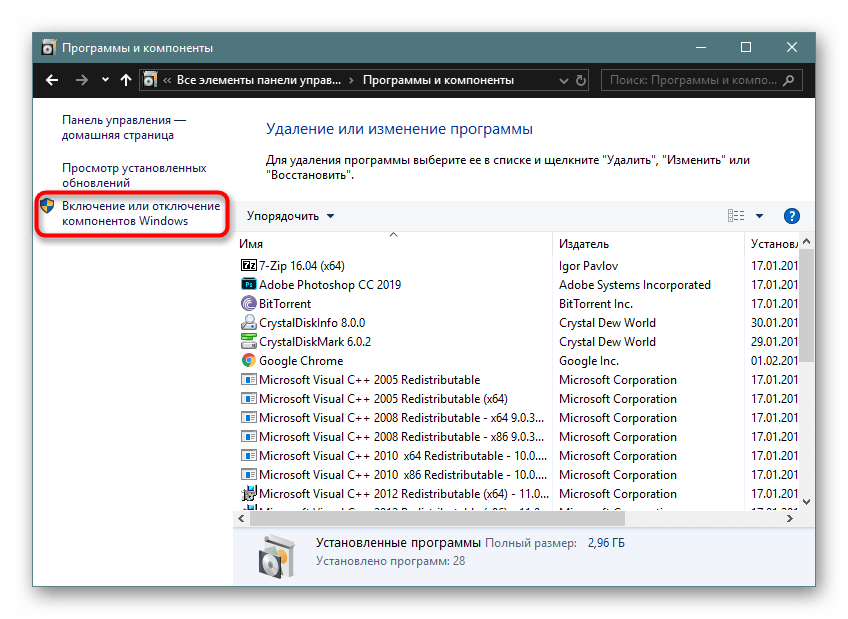This screenshot has height=619, width=848.
Task: Open the Упорядочить dropdown menu
Action: click(290, 215)
